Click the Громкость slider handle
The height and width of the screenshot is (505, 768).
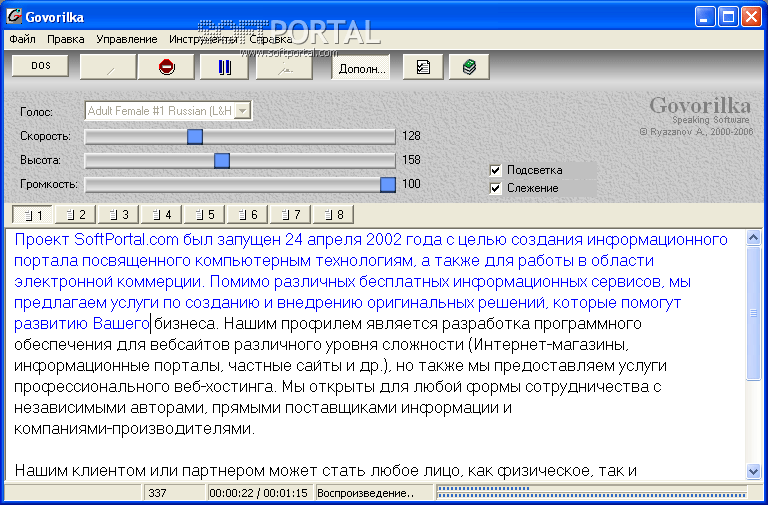tap(388, 184)
